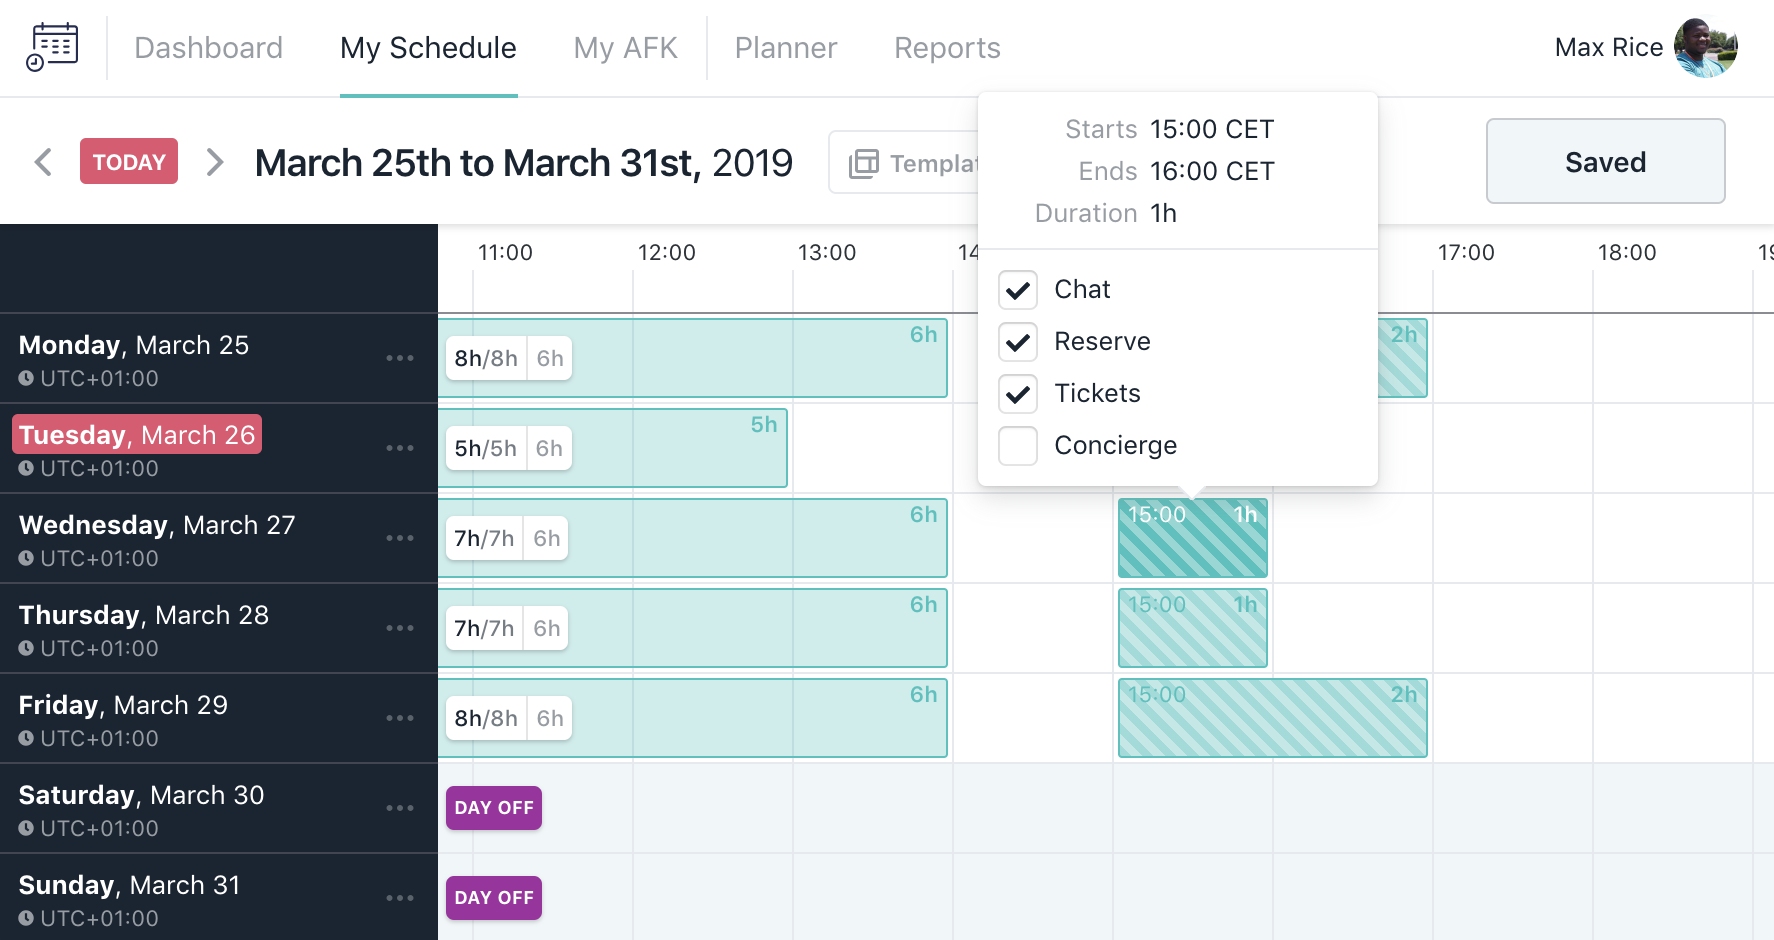Select the purple DAY OFF tag on Saturday
This screenshot has height=940, width=1774.
[494, 808]
